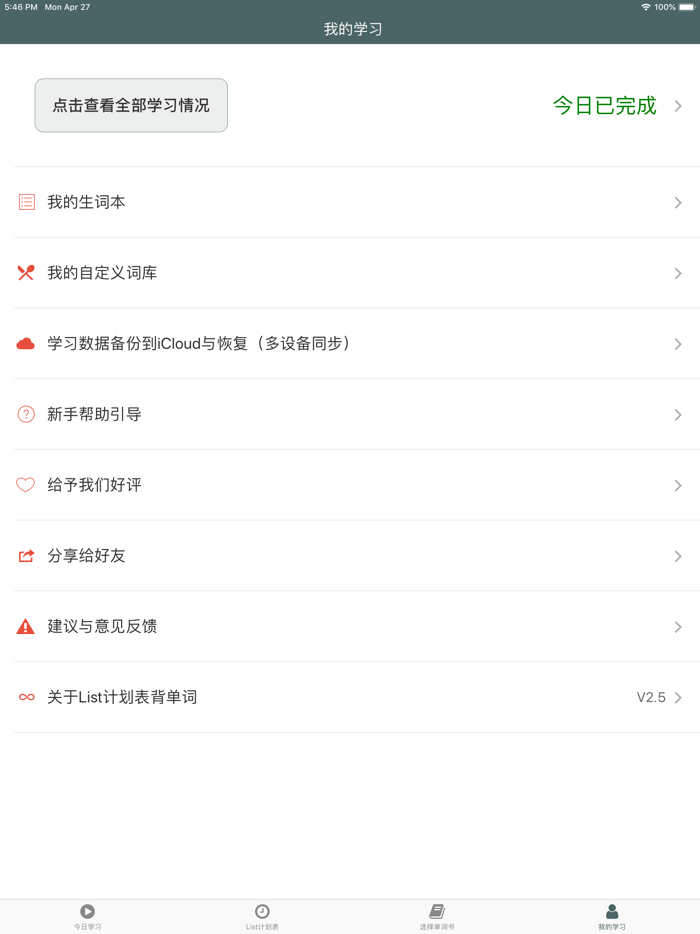
Task: Tap the clock icon on List计划表 tab
Action: [262, 911]
